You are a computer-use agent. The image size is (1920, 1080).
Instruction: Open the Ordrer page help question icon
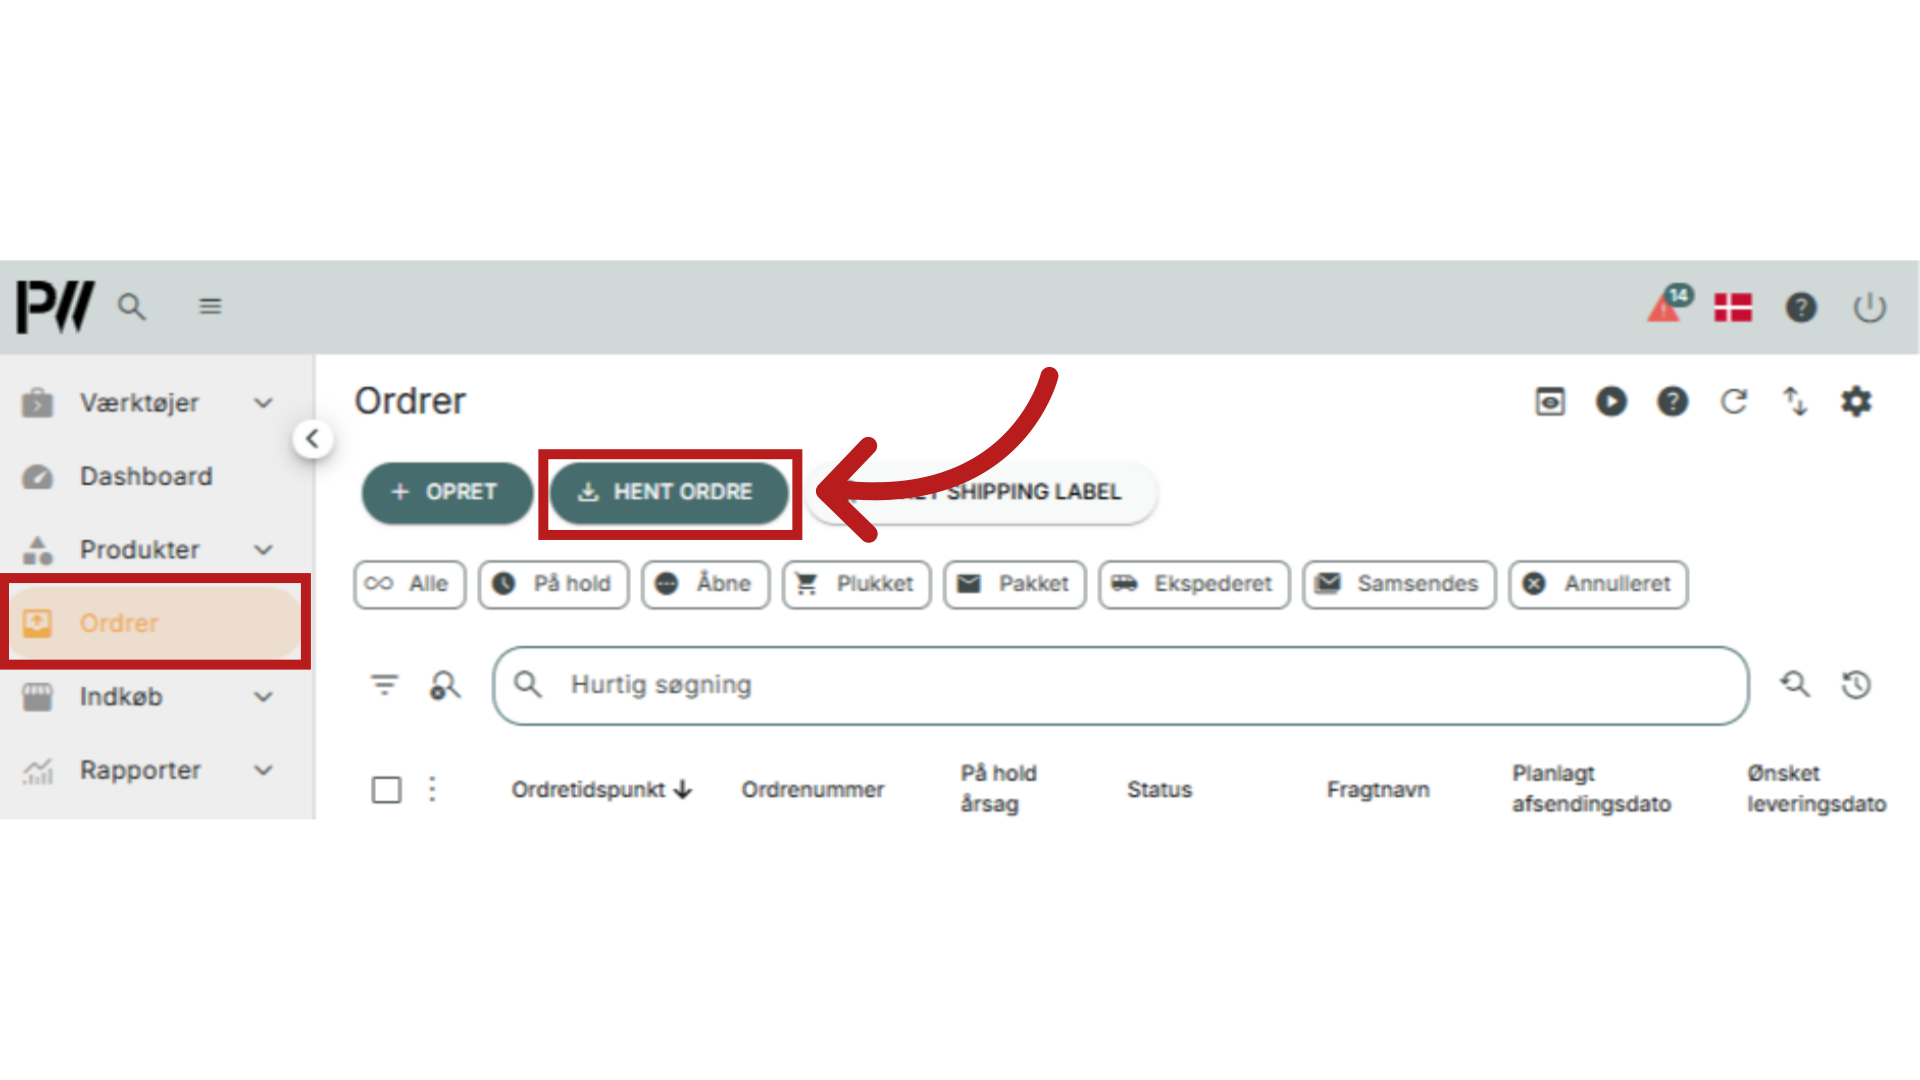[1672, 402]
